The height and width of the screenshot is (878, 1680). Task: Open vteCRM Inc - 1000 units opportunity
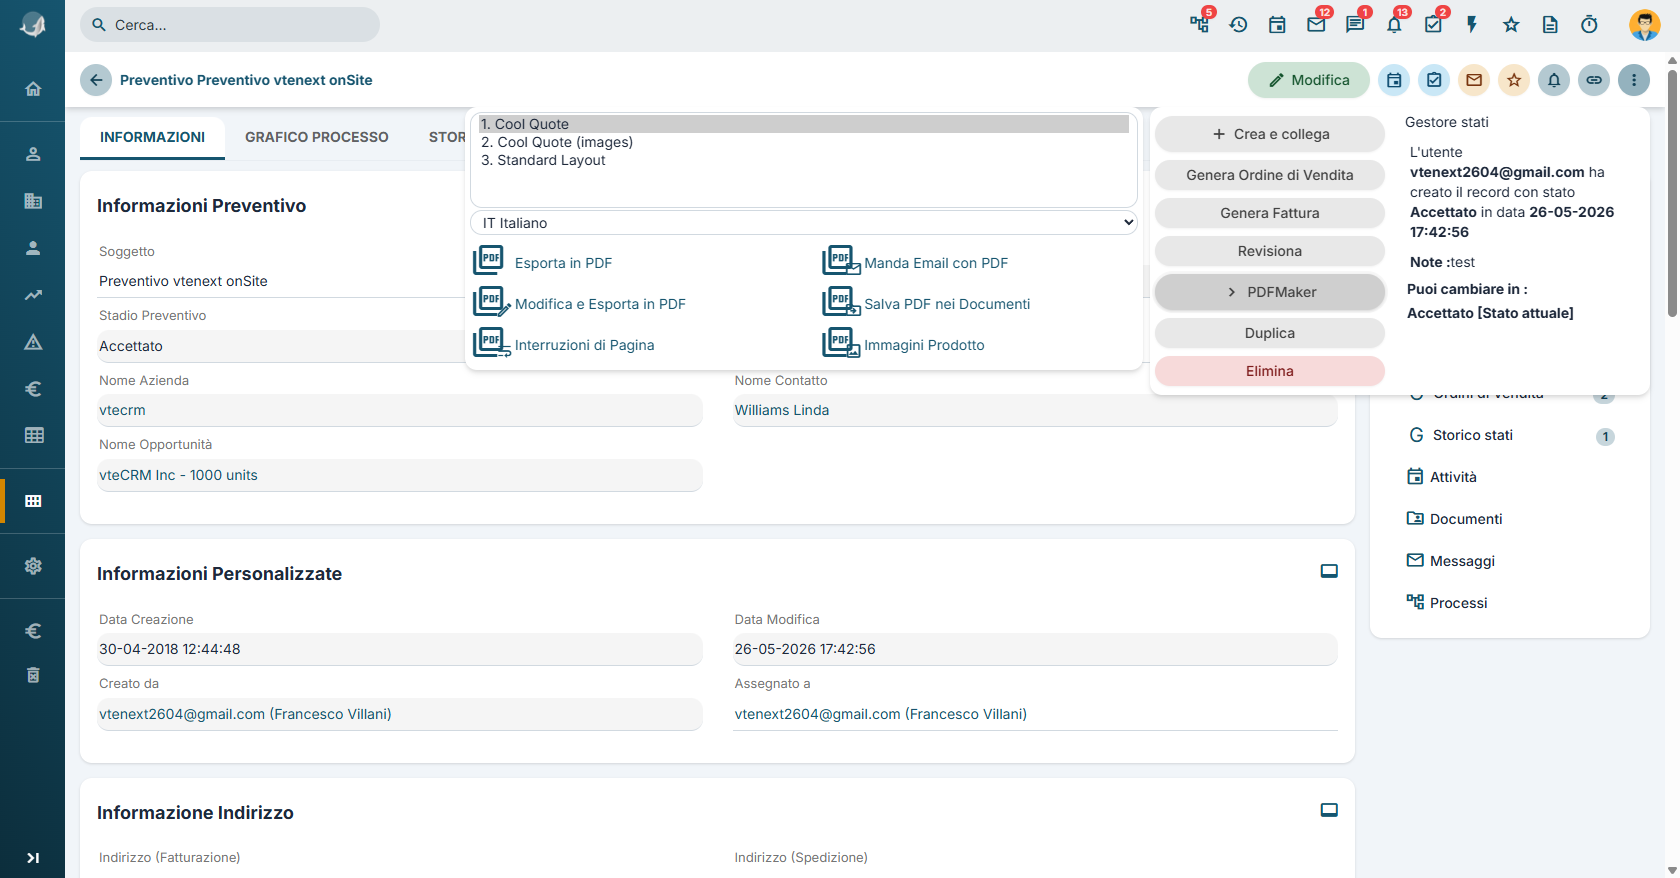tap(178, 475)
